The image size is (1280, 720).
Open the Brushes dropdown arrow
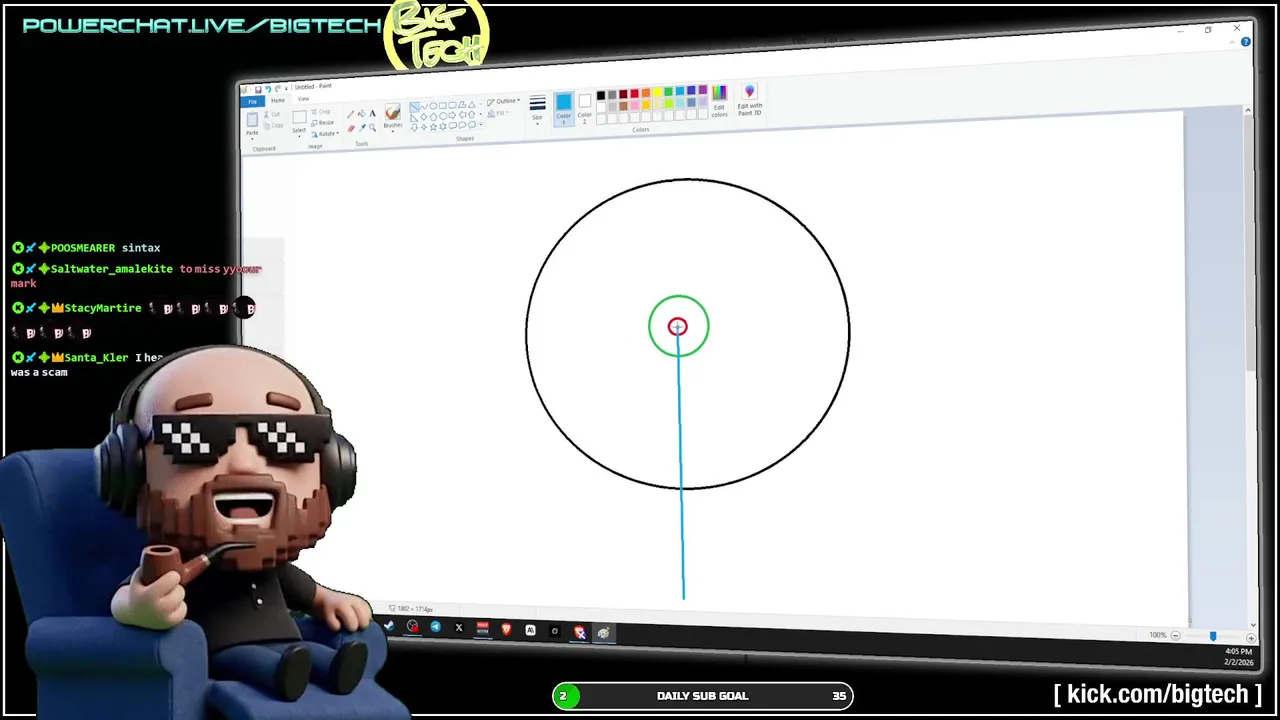pyautogui.click(x=393, y=129)
